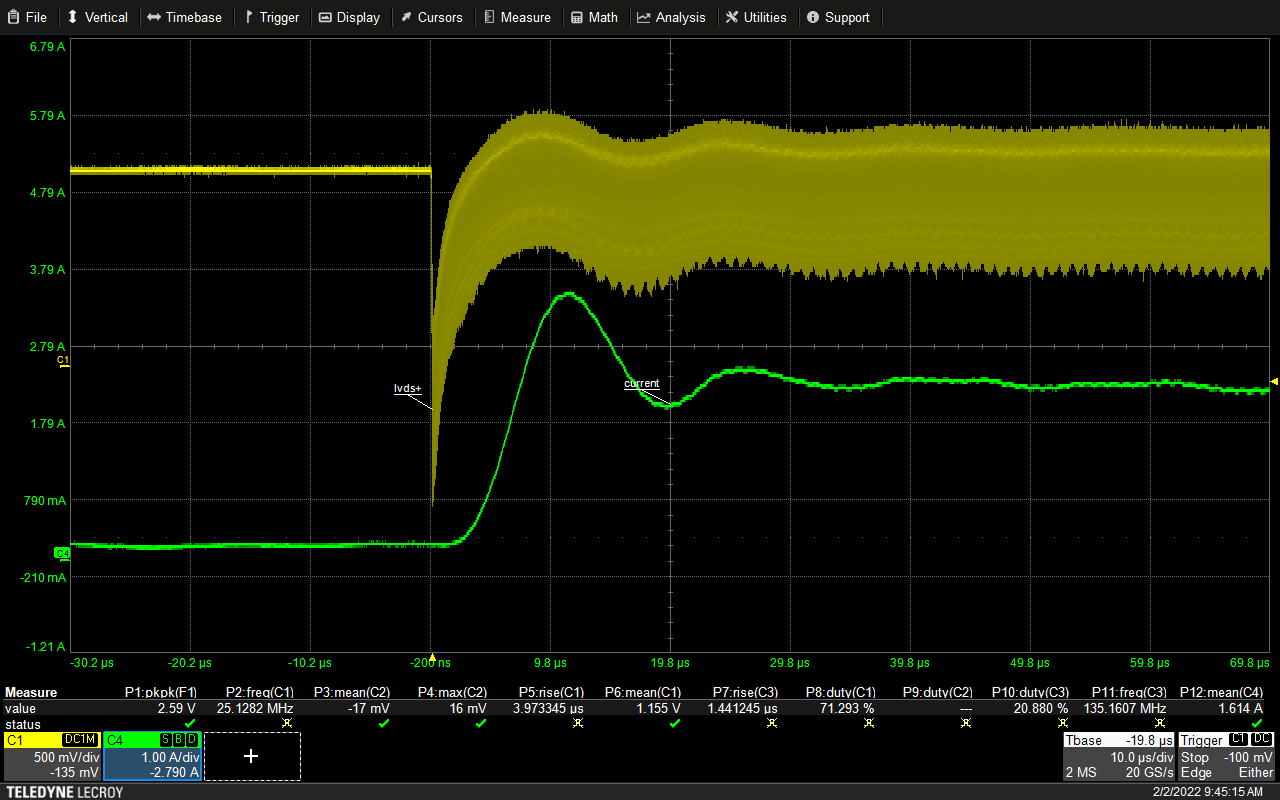
Task: Click the warning status icon under P7
Action: point(772,722)
